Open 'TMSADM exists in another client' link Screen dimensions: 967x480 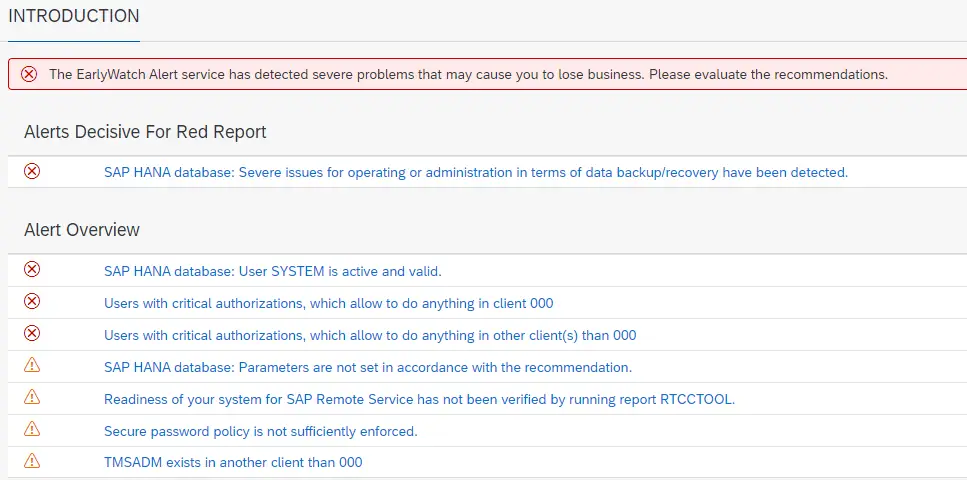233,462
